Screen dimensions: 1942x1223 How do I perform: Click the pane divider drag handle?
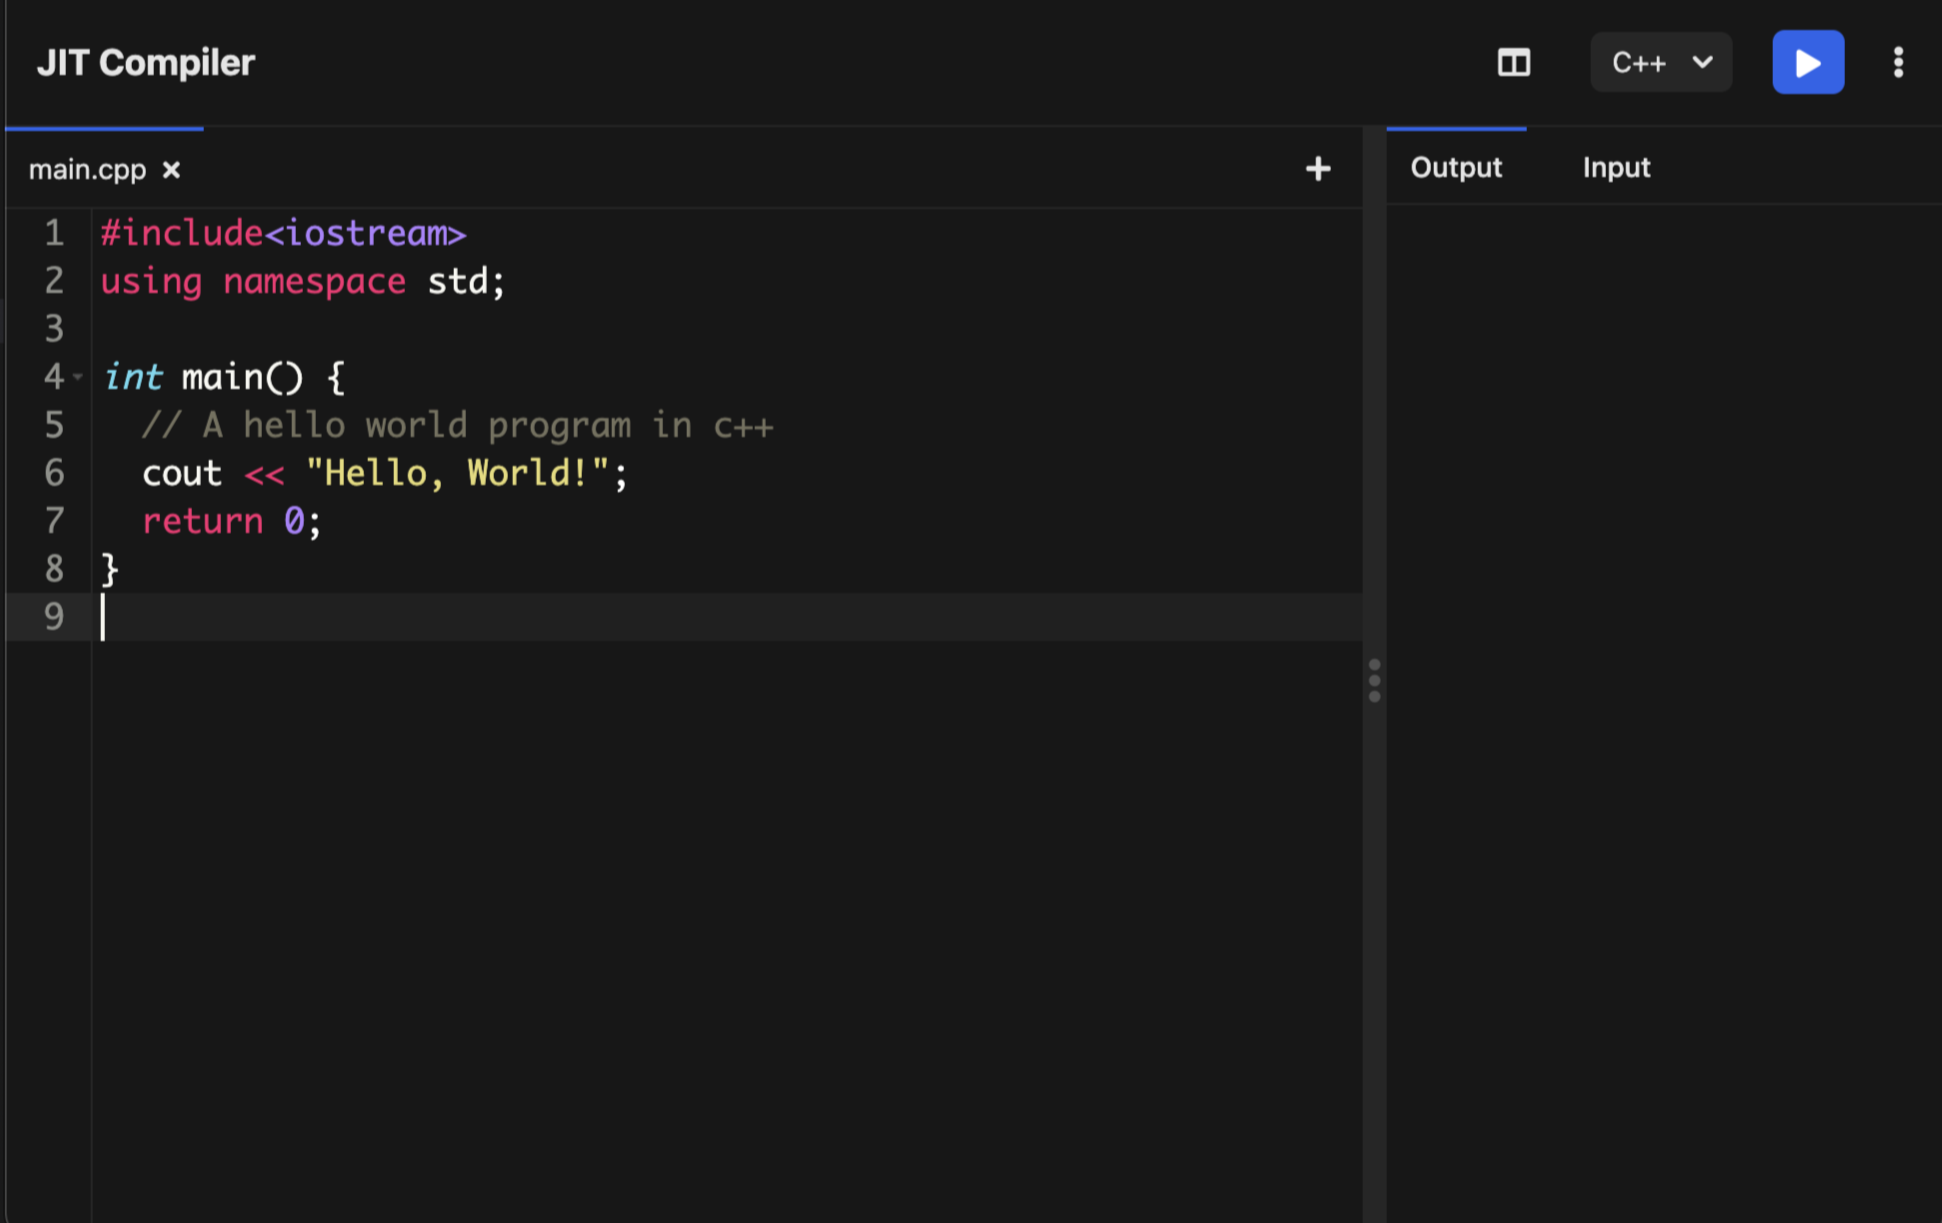(x=1374, y=680)
